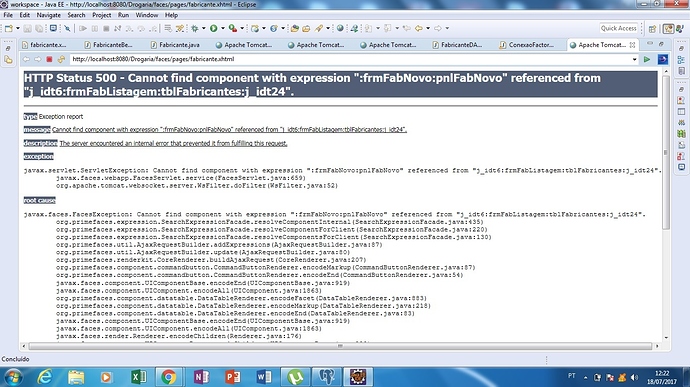This screenshot has height=387, width=690.
Task: Click the browser URL address field
Action: coord(350,59)
